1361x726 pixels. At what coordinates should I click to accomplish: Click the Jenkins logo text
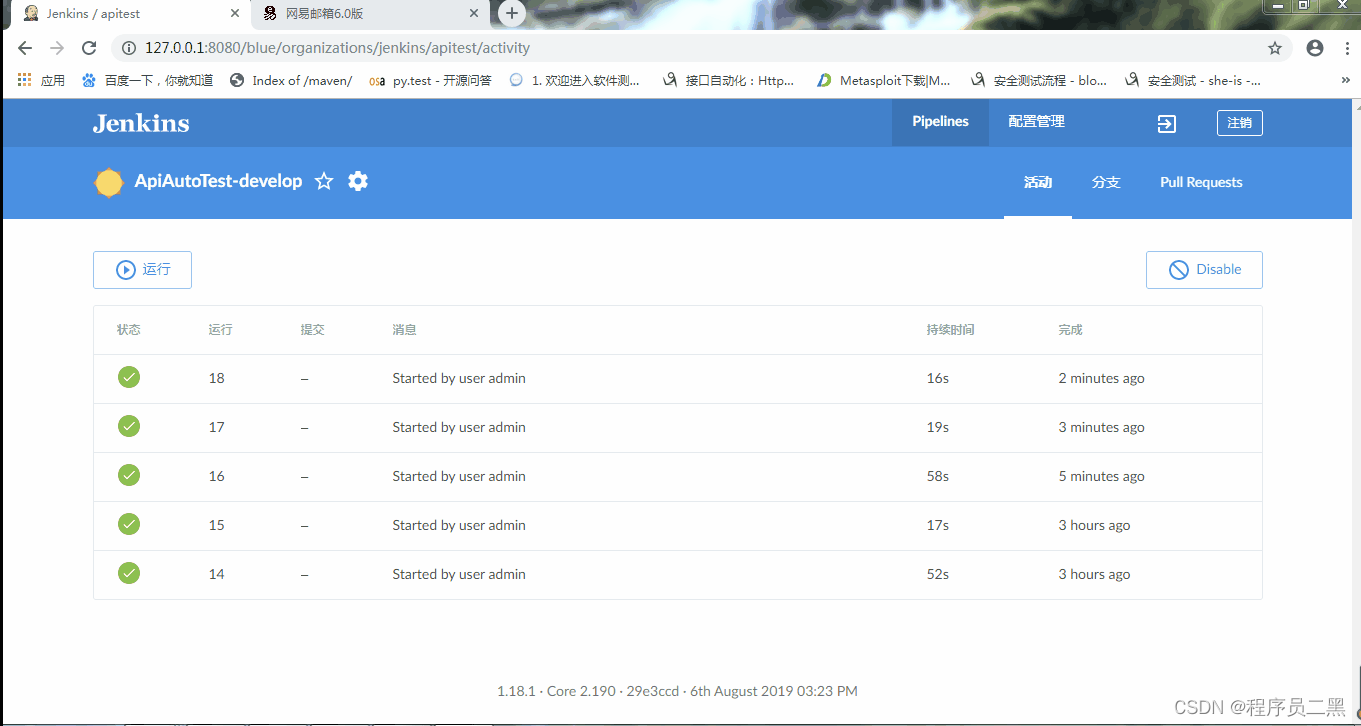coord(141,123)
